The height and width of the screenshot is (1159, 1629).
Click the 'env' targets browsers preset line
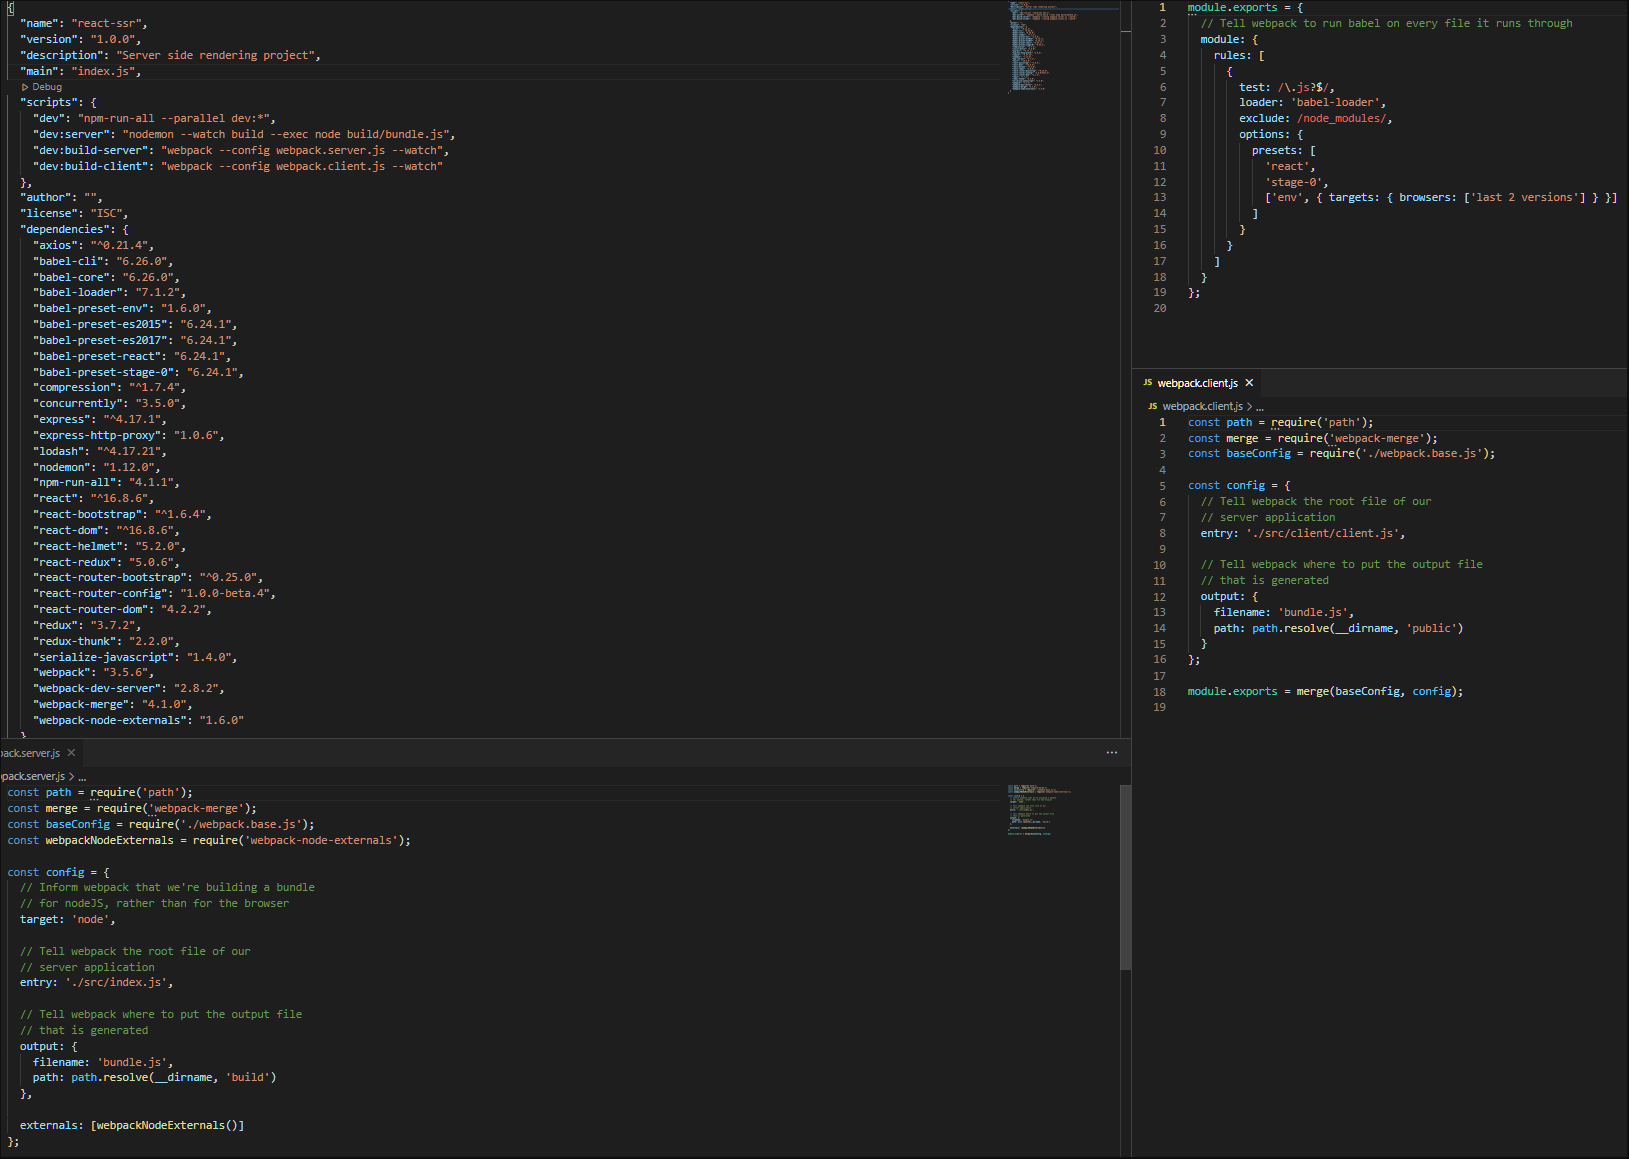[x=1441, y=197]
